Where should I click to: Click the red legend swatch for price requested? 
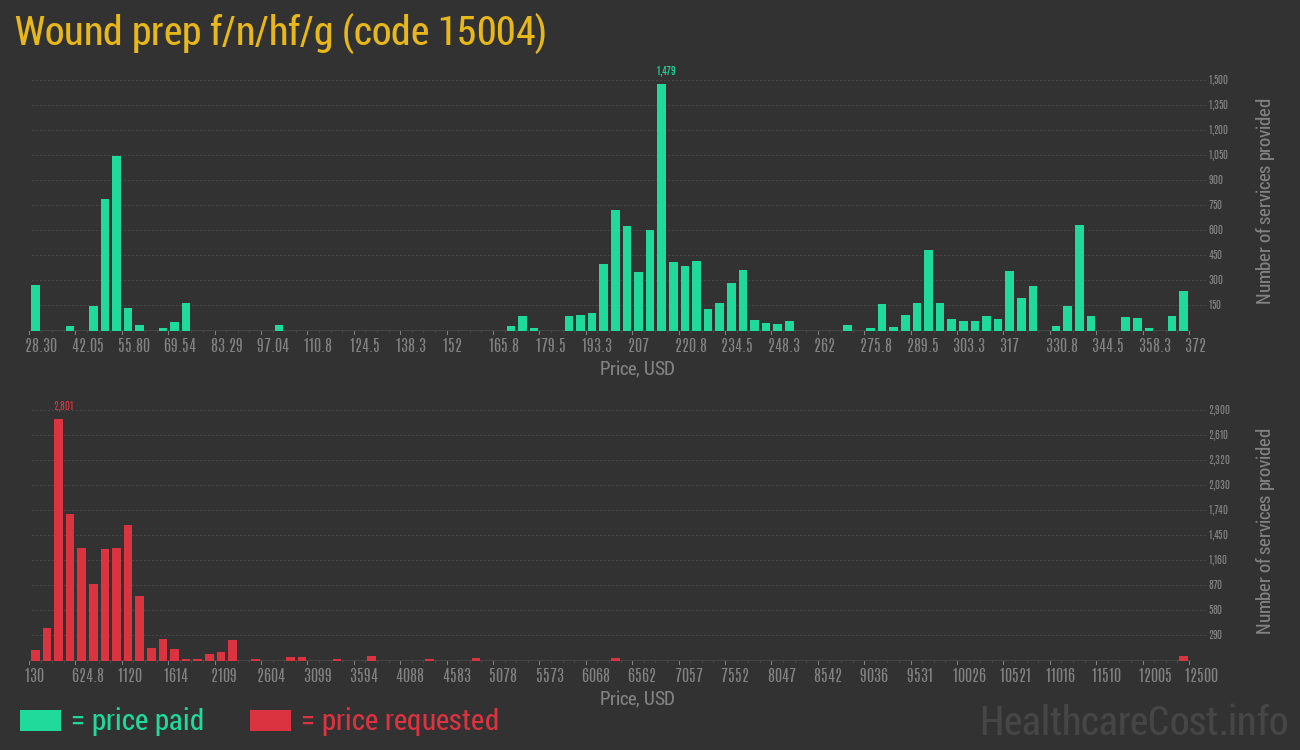268,720
